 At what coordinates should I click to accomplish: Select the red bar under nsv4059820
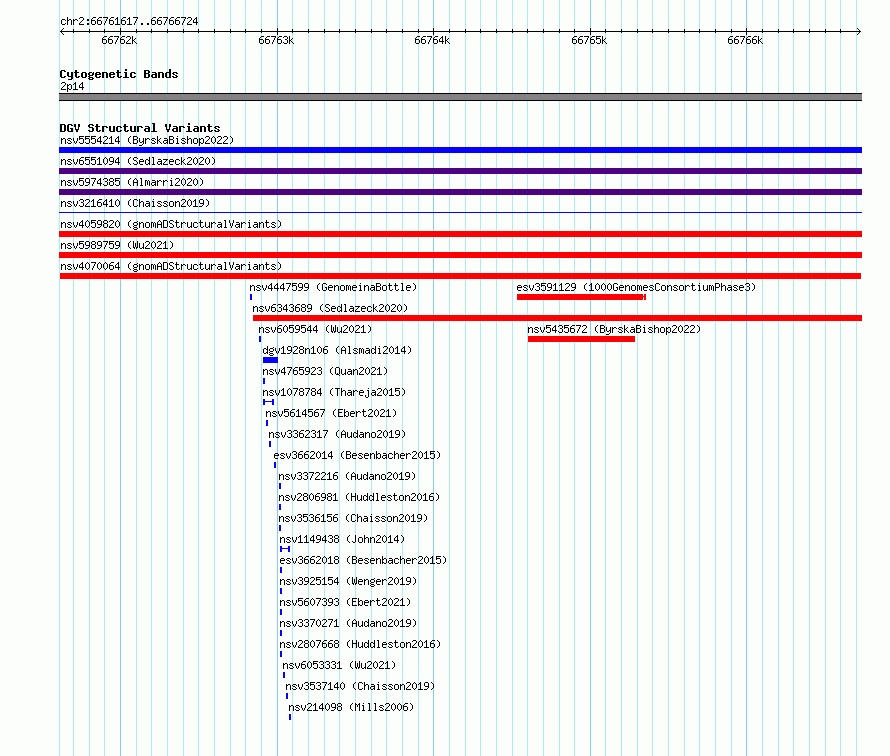pos(460,234)
